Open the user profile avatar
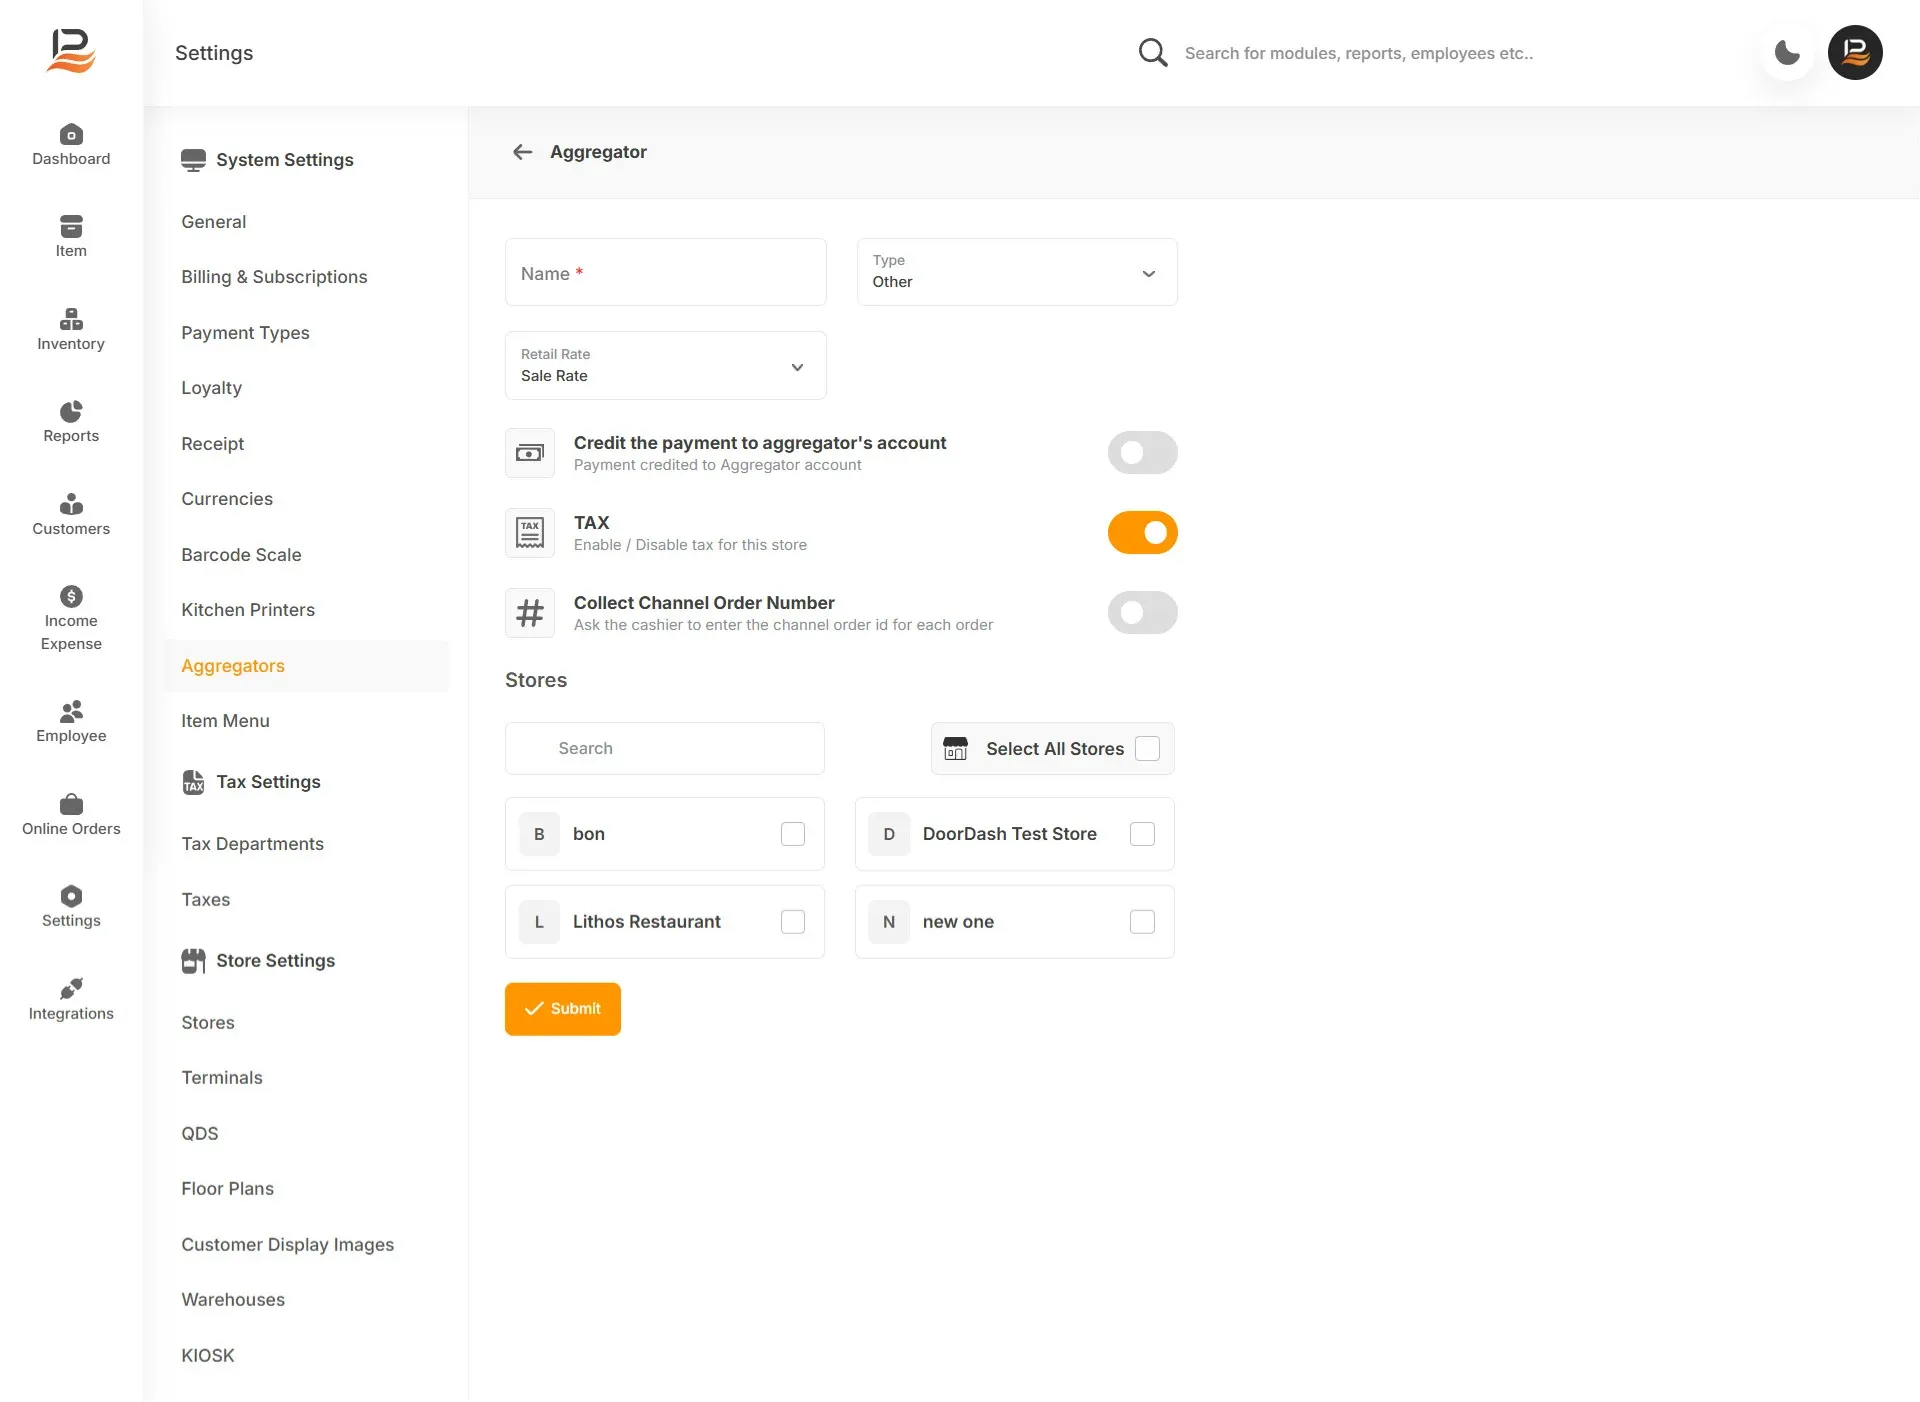 pyautogui.click(x=1855, y=52)
